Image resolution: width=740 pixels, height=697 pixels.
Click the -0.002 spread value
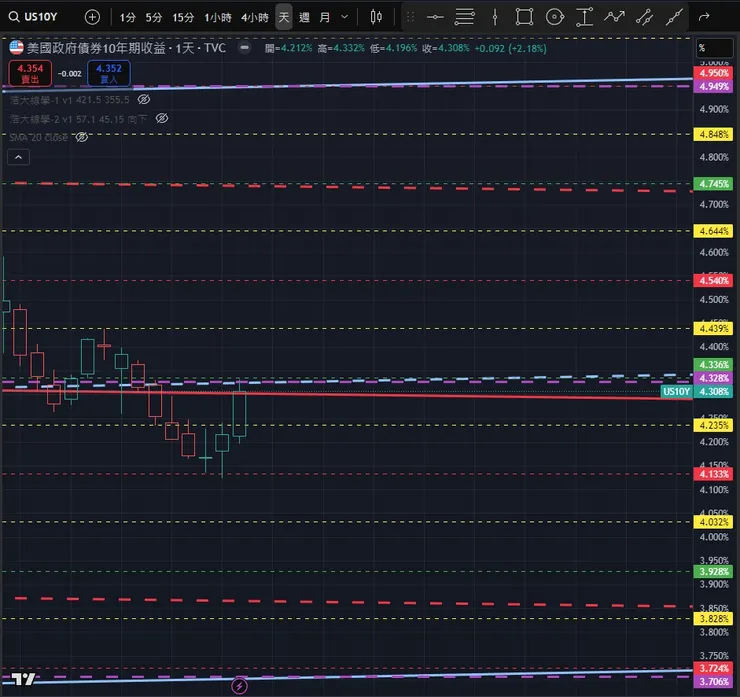(69, 74)
